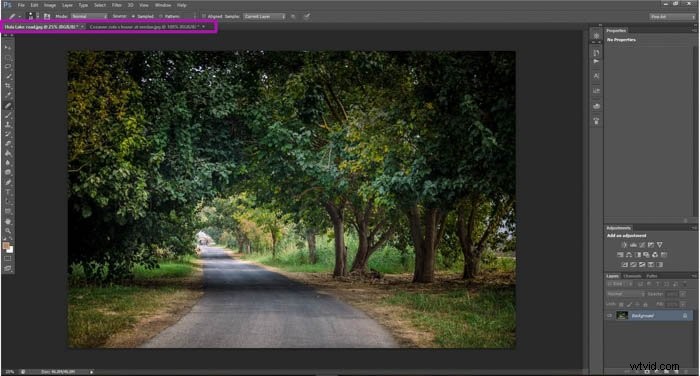Select the Rectangular Marquee tool
Viewport: 700px width, 376px height.
[x=8, y=57]
